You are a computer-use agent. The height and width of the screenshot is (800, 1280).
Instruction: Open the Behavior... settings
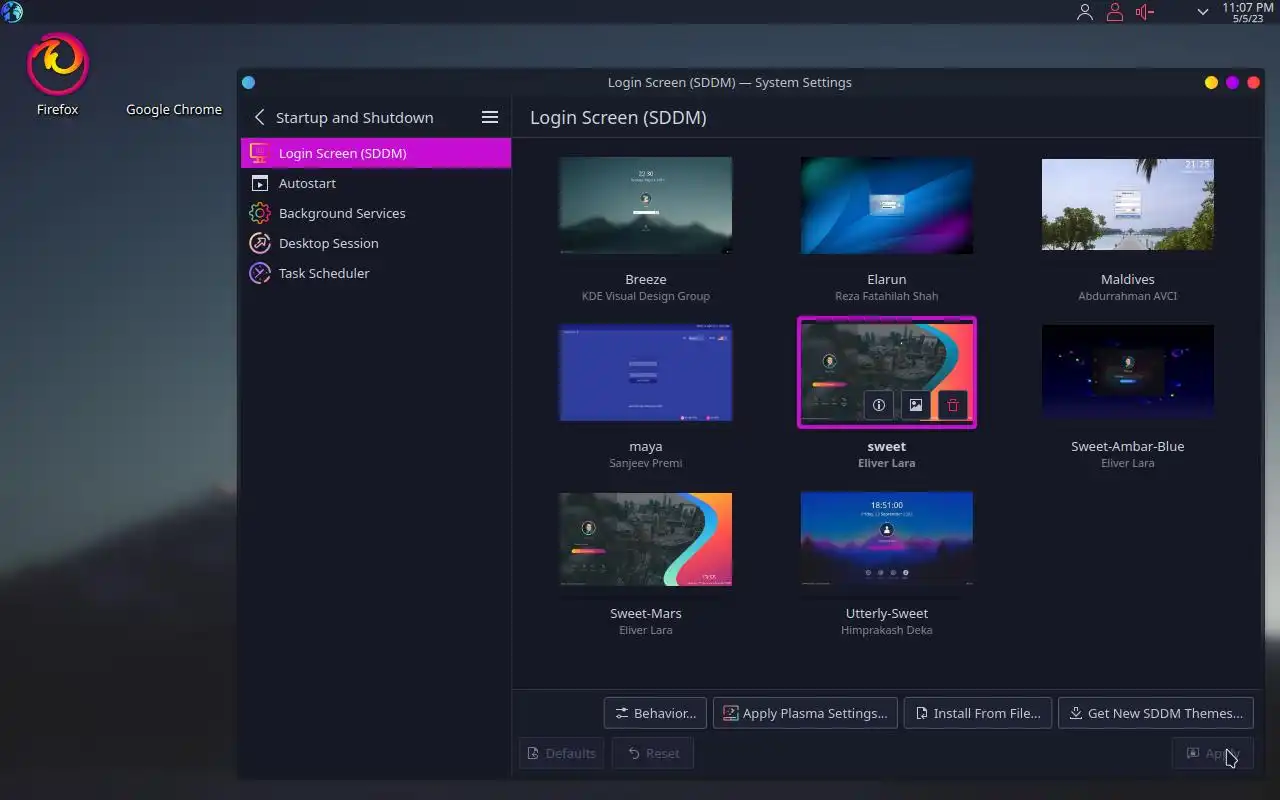pyautogui.click(x=656, y=713)
